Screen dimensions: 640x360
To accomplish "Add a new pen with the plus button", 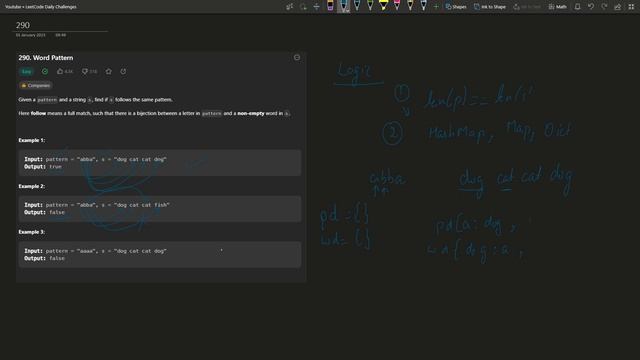I will tap(436, 7).
